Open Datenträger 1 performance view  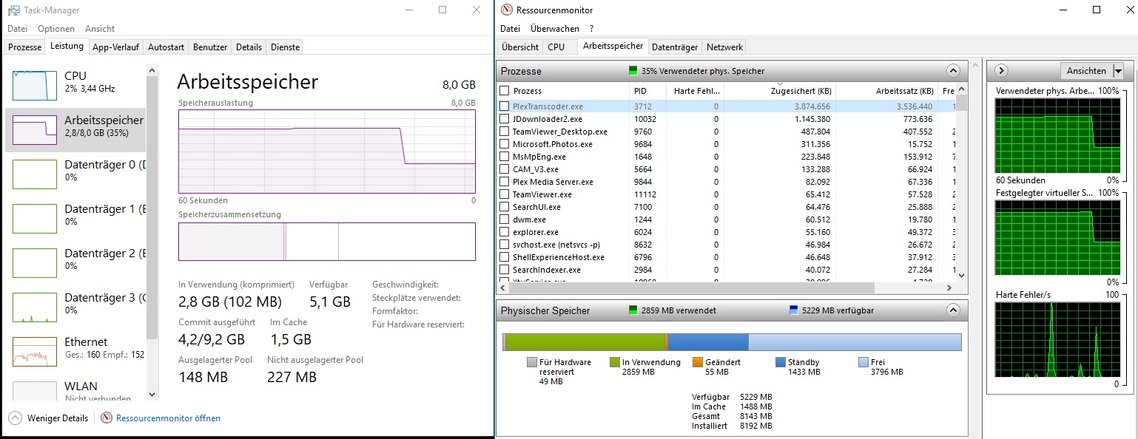[x=76, y=218]
